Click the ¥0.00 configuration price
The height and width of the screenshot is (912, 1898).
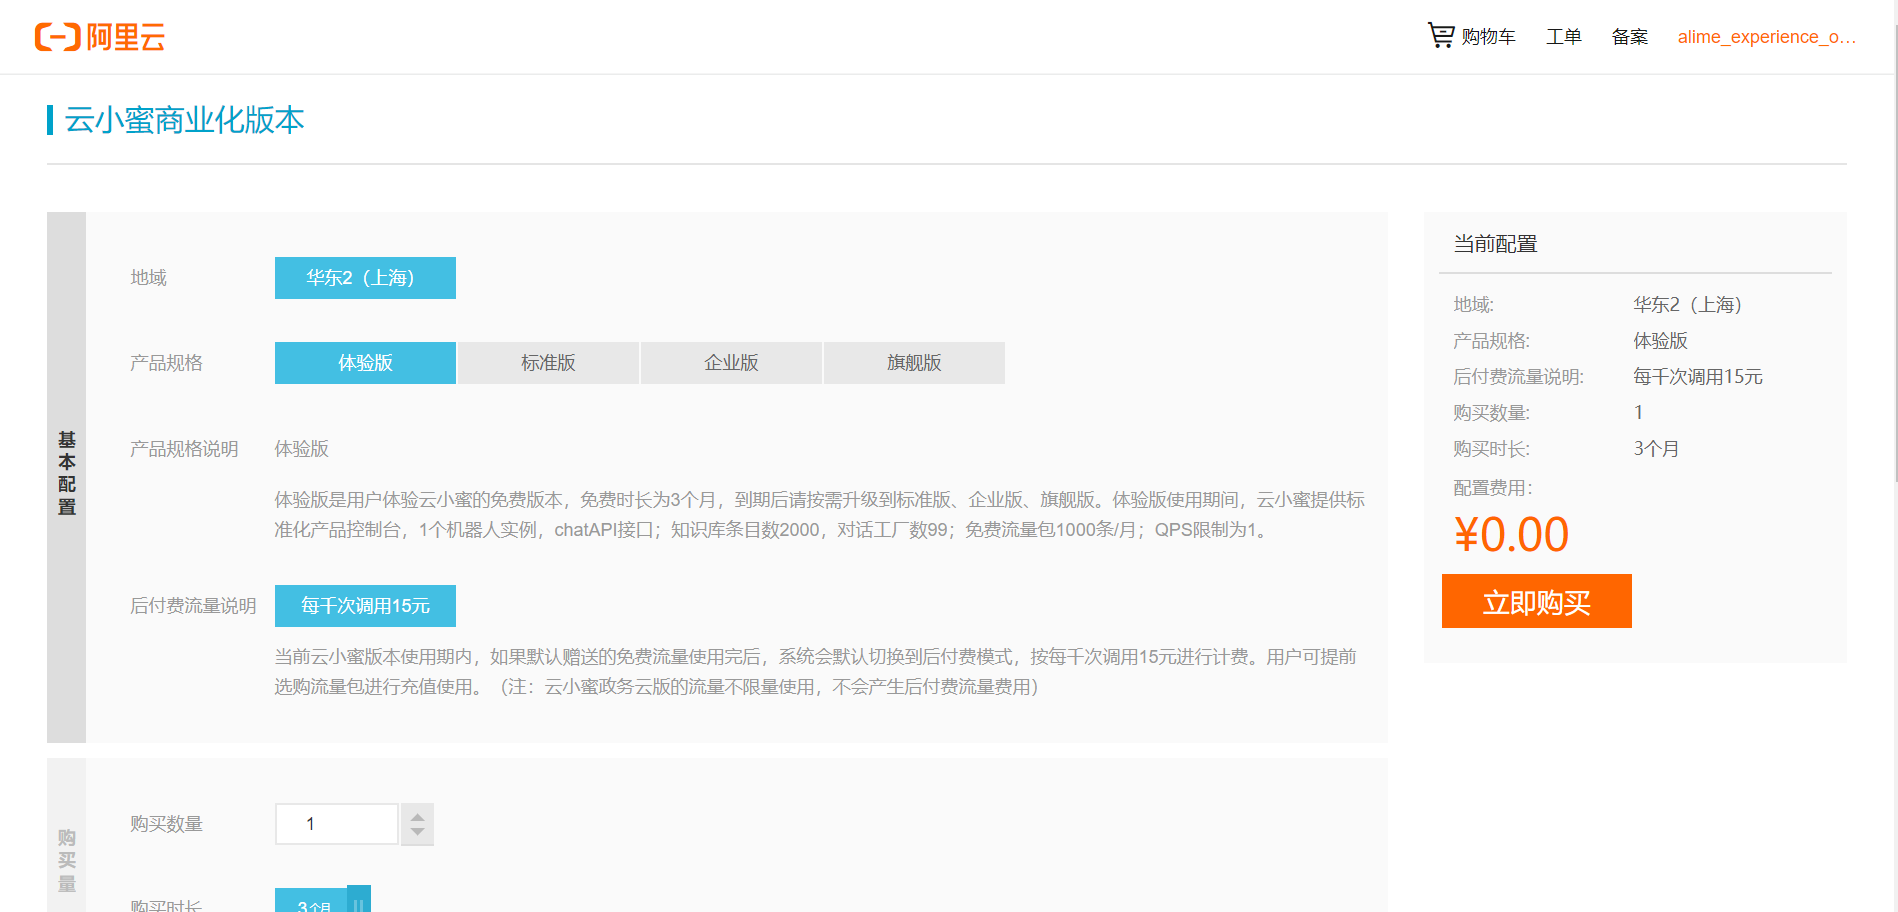1511,535
